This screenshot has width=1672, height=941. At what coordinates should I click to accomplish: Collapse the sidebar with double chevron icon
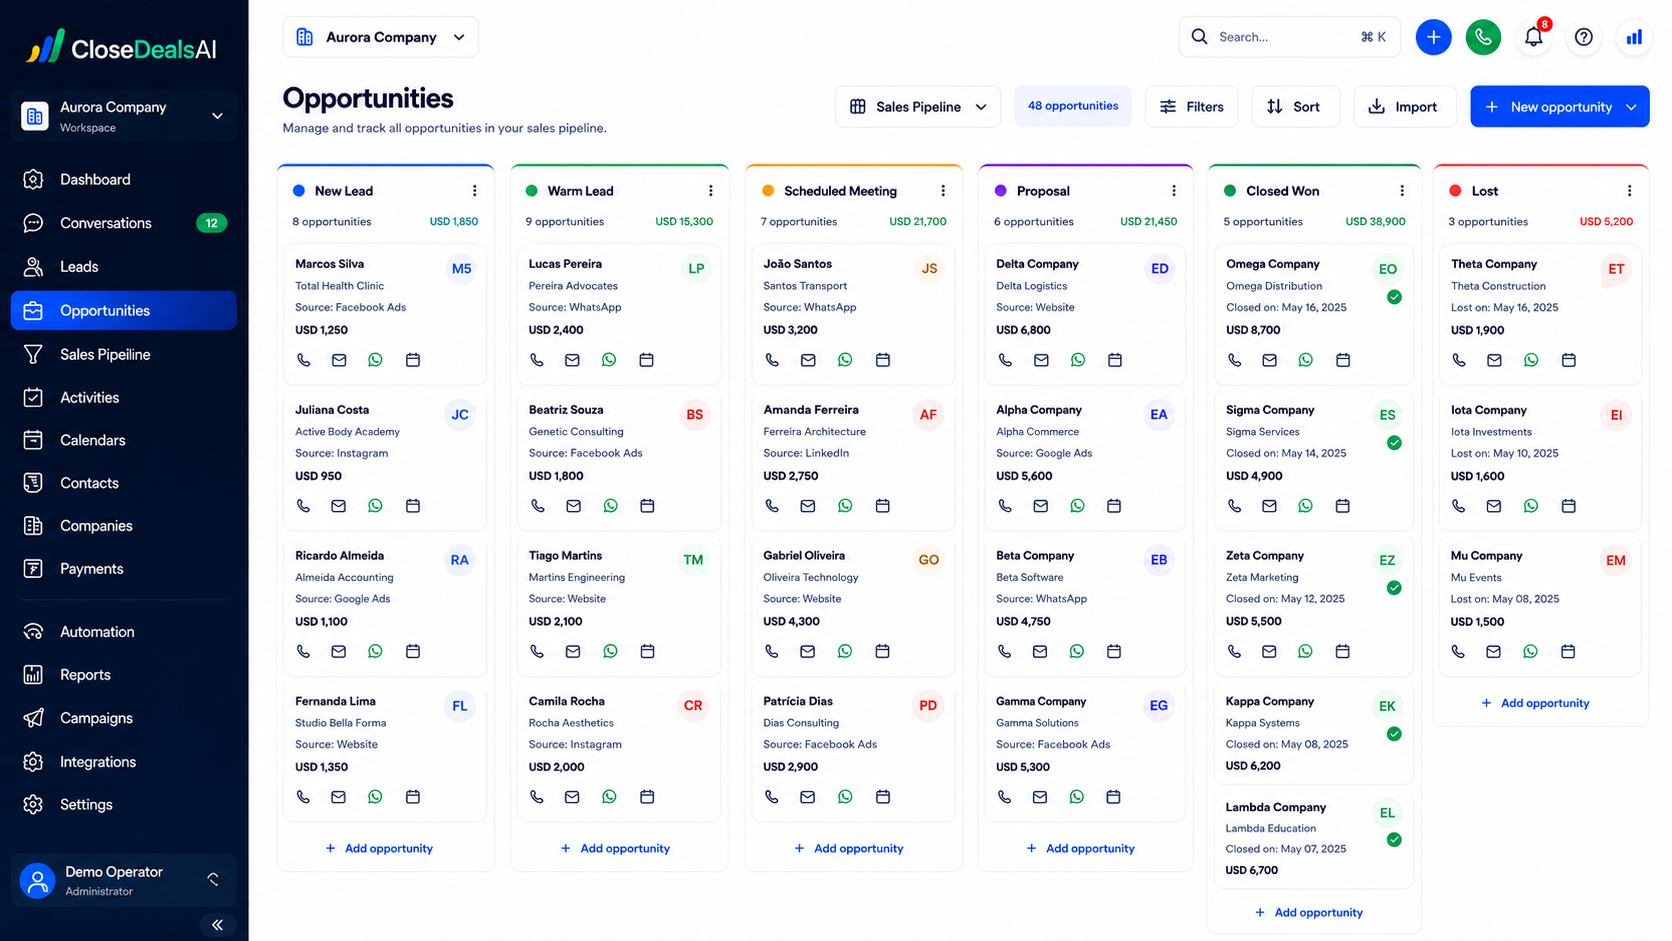click(217, 925)
